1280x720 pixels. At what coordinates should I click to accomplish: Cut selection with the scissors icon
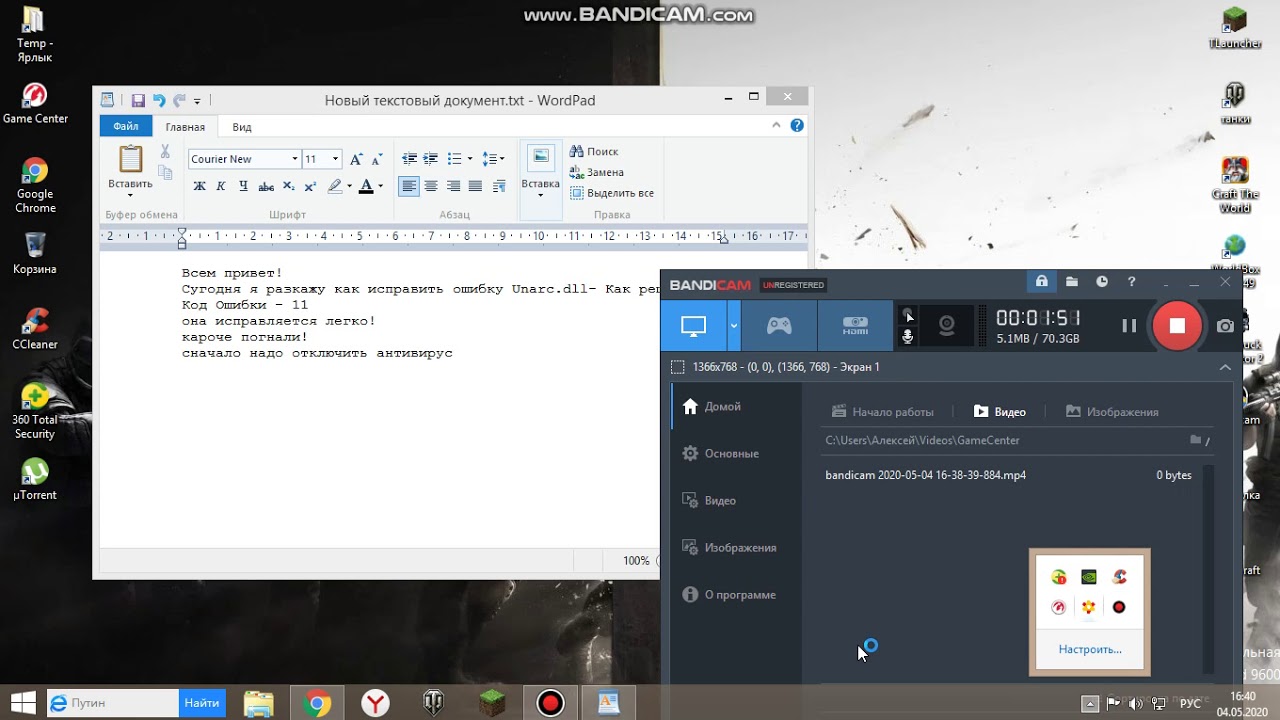click(165, 152)
